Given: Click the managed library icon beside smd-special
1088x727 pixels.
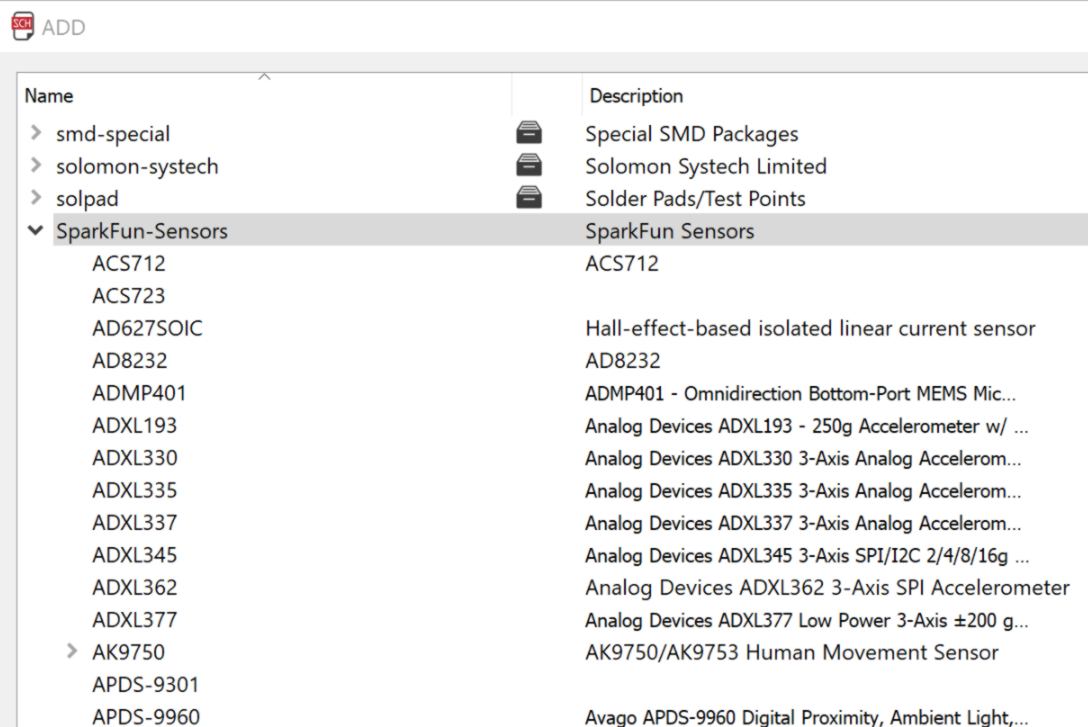Looking at the screenshot, I should [529, 133].
